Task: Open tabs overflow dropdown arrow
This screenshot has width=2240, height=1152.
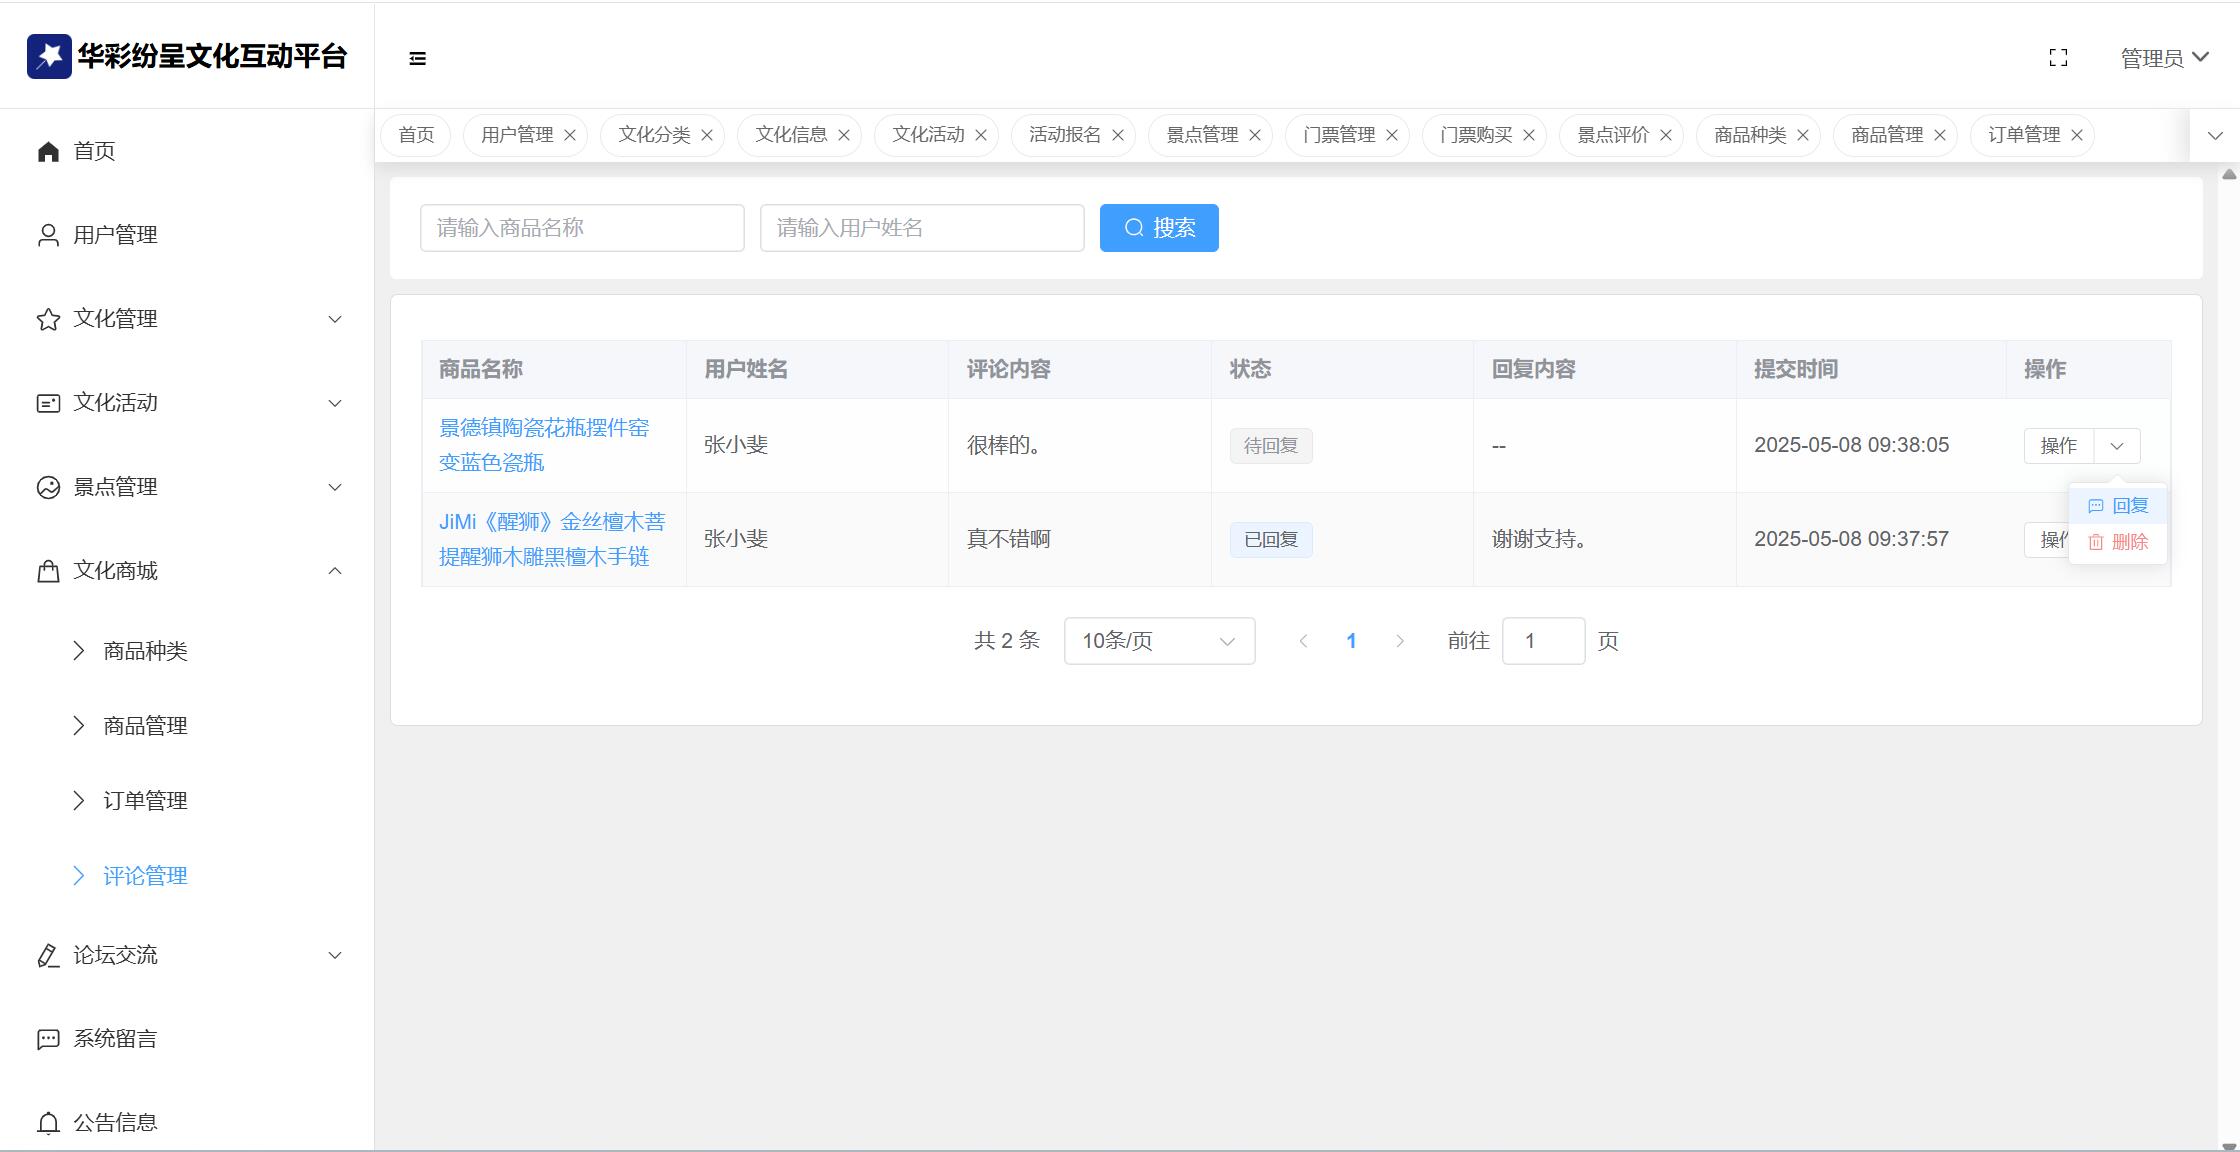Action: click(x=2215, y=135)
